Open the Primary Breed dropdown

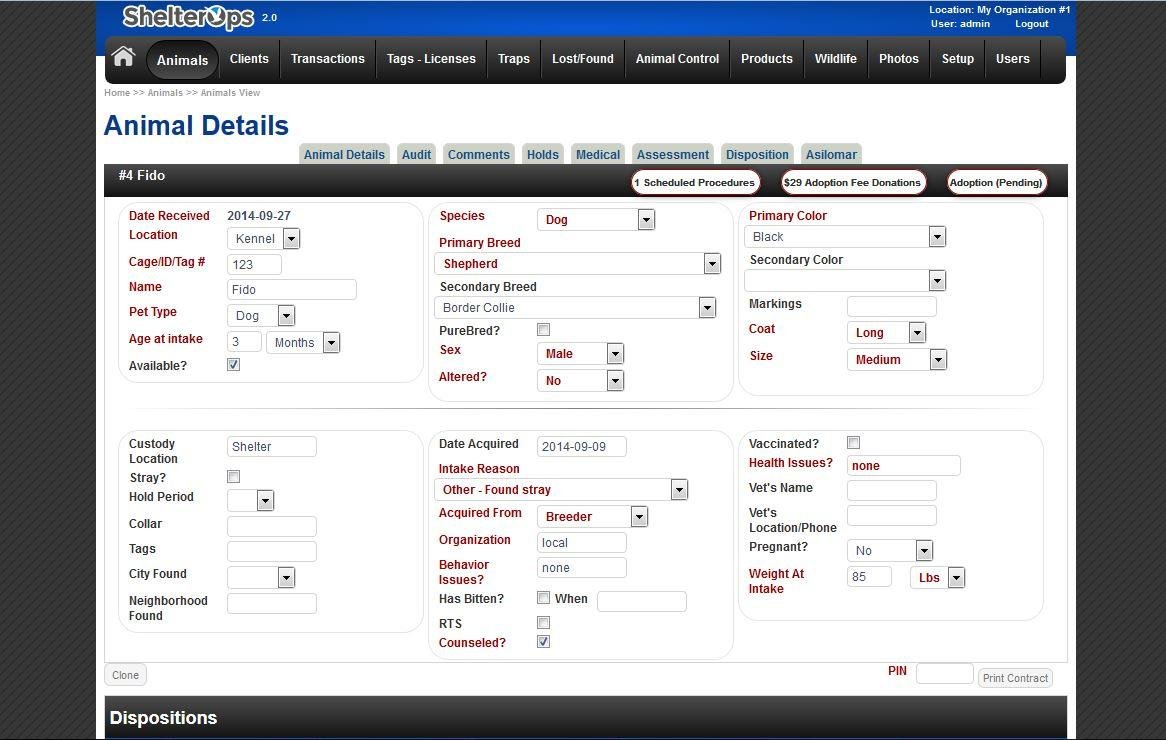711,263
